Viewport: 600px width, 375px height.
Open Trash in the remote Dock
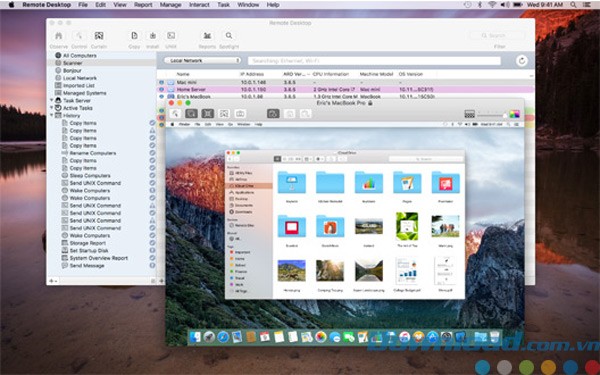[x=495, y=337]
